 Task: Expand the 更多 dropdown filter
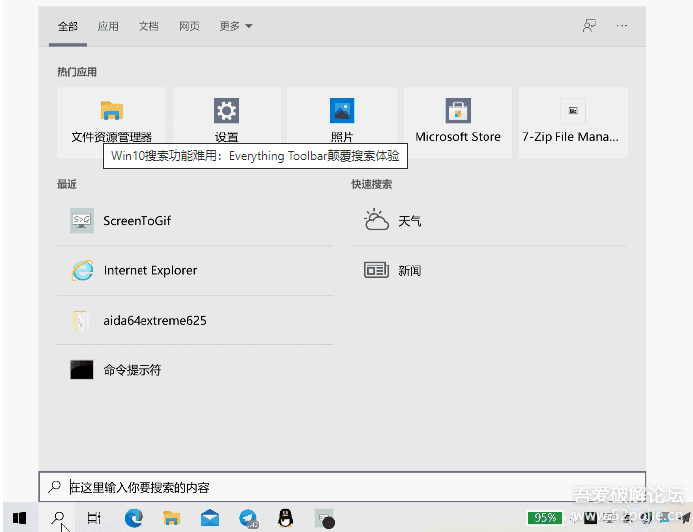[236, 26]
